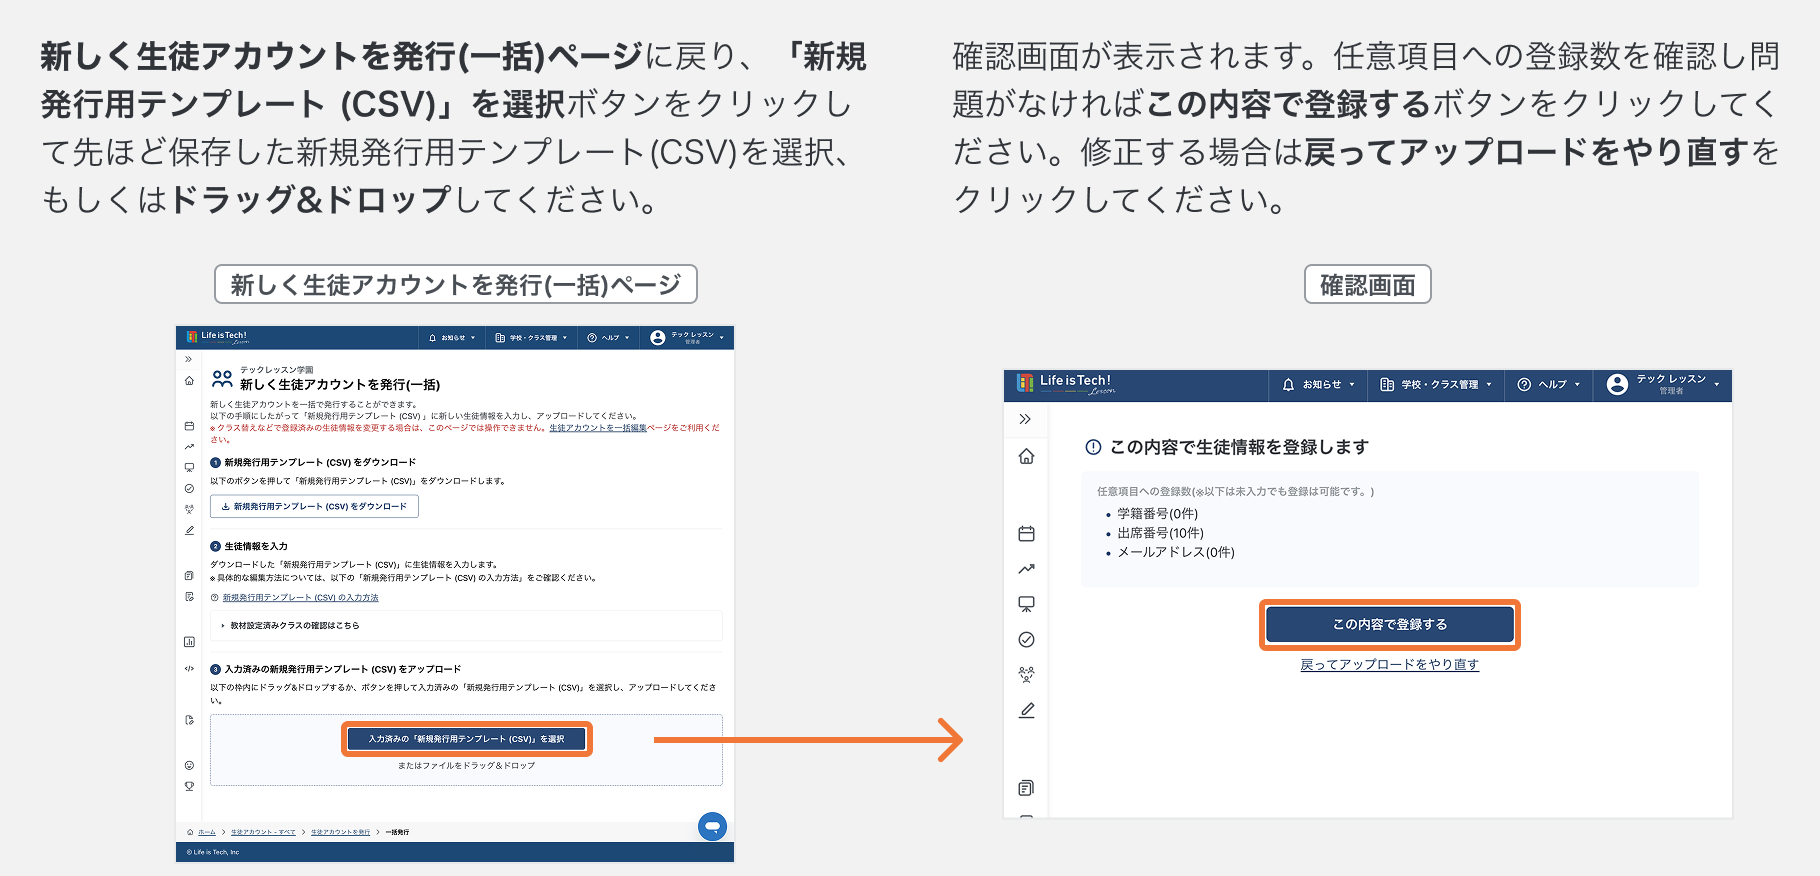The height and width of the screenshot is (876, 1820).
Task: Open the calendar icon in confirmation screen sidebar
Action: click(1026, 533)
